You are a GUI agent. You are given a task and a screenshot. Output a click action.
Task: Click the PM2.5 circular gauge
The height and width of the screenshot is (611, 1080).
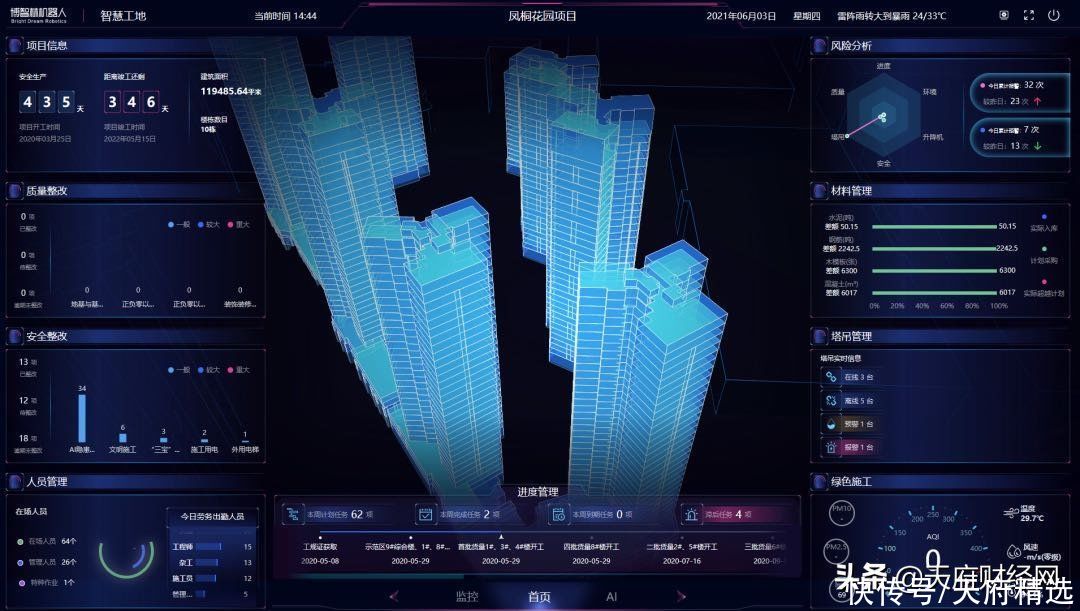point(836,552)
